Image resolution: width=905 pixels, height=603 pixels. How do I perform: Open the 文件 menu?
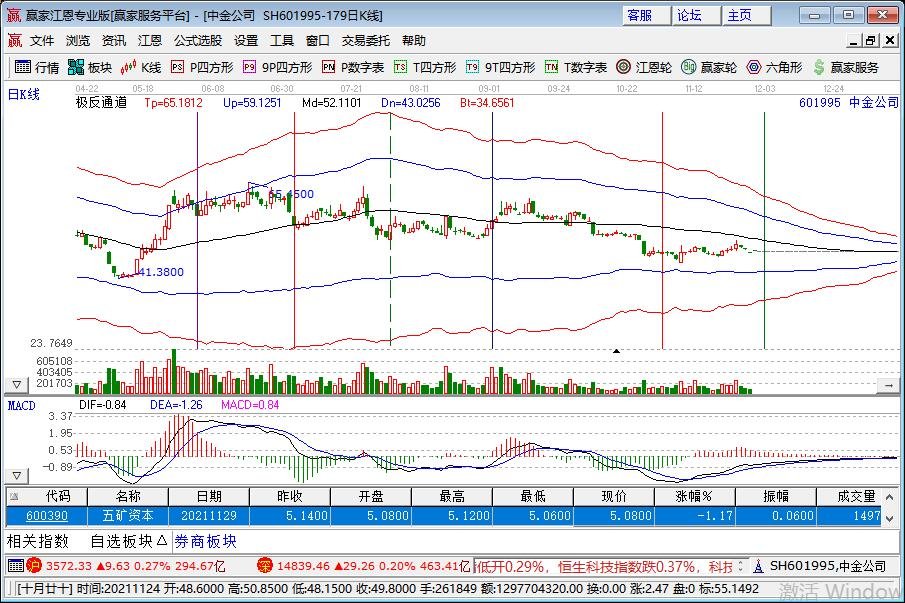pyautogui.click(x=42, y=40)
